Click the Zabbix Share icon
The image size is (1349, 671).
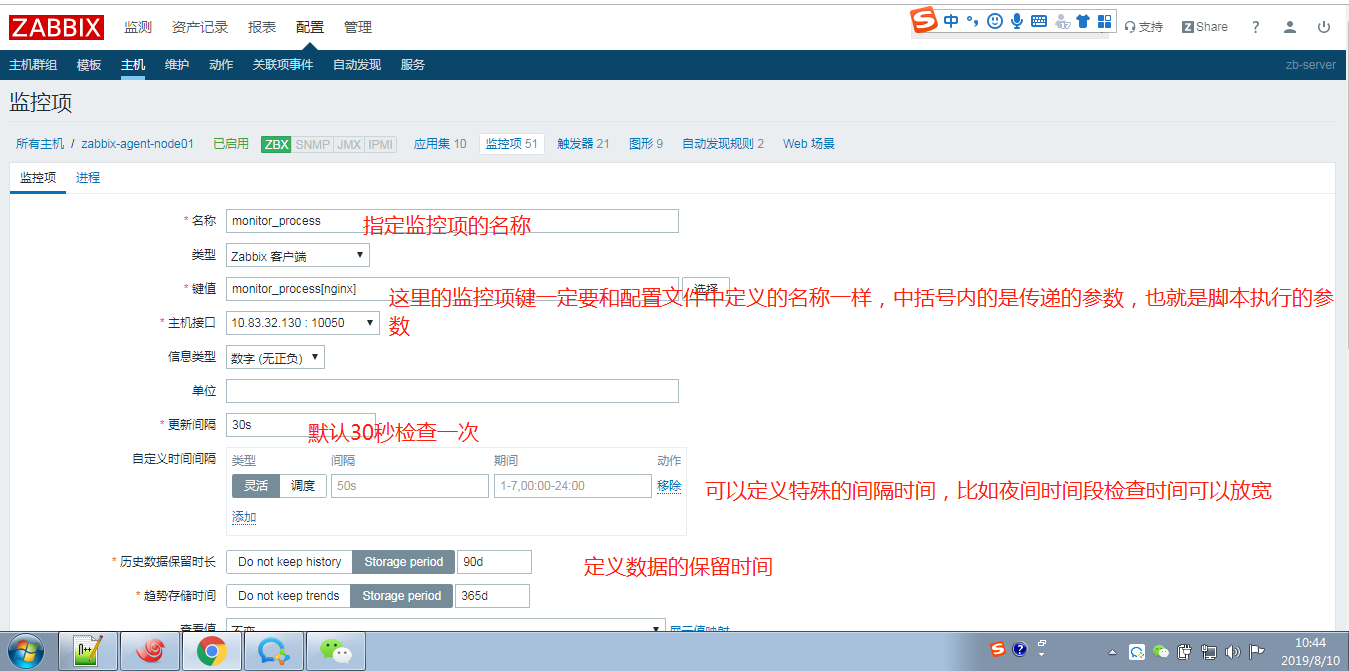pyautogui.click(x=1204, y=27)
